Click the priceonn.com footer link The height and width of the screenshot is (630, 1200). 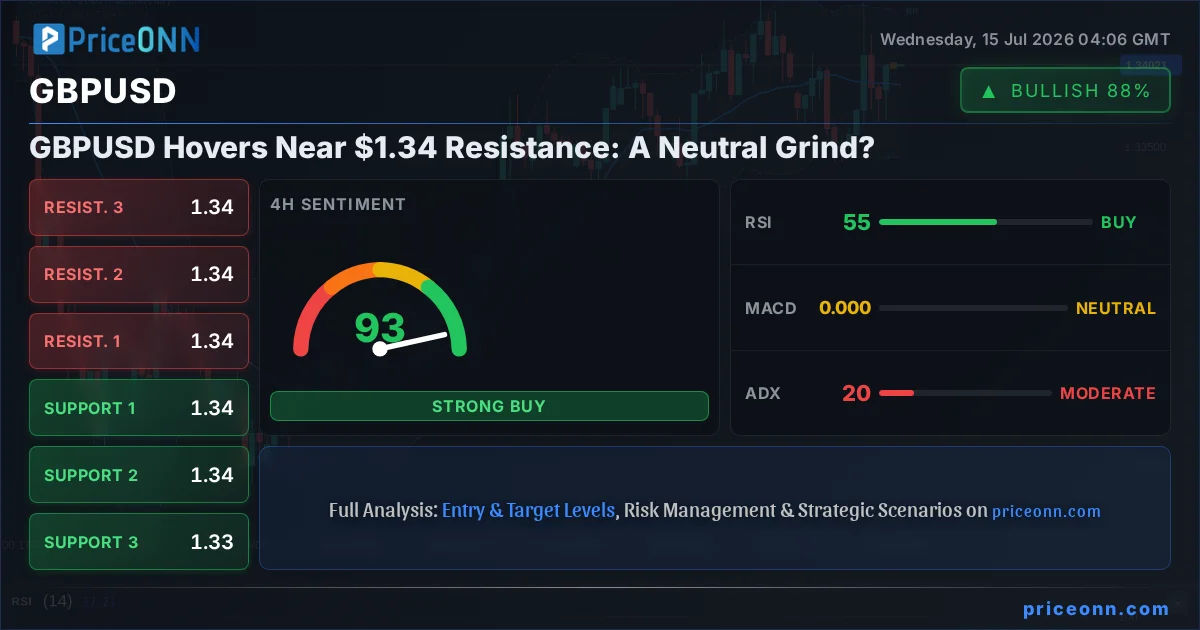(x=1097, y=608)
